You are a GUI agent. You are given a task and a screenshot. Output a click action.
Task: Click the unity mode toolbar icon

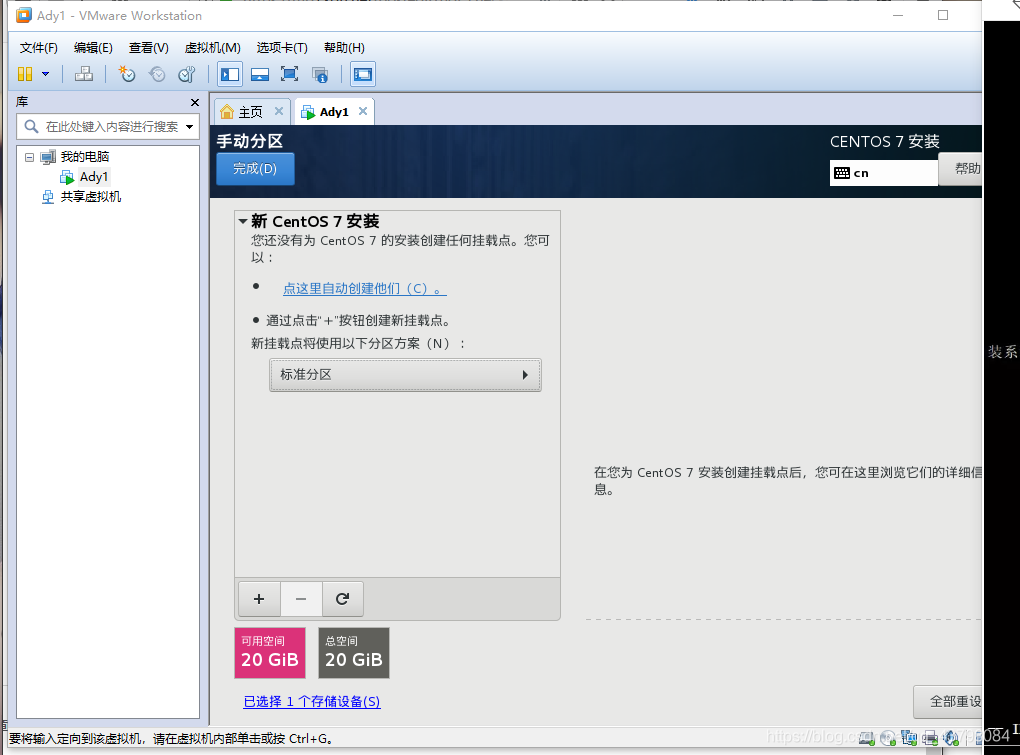319,74
